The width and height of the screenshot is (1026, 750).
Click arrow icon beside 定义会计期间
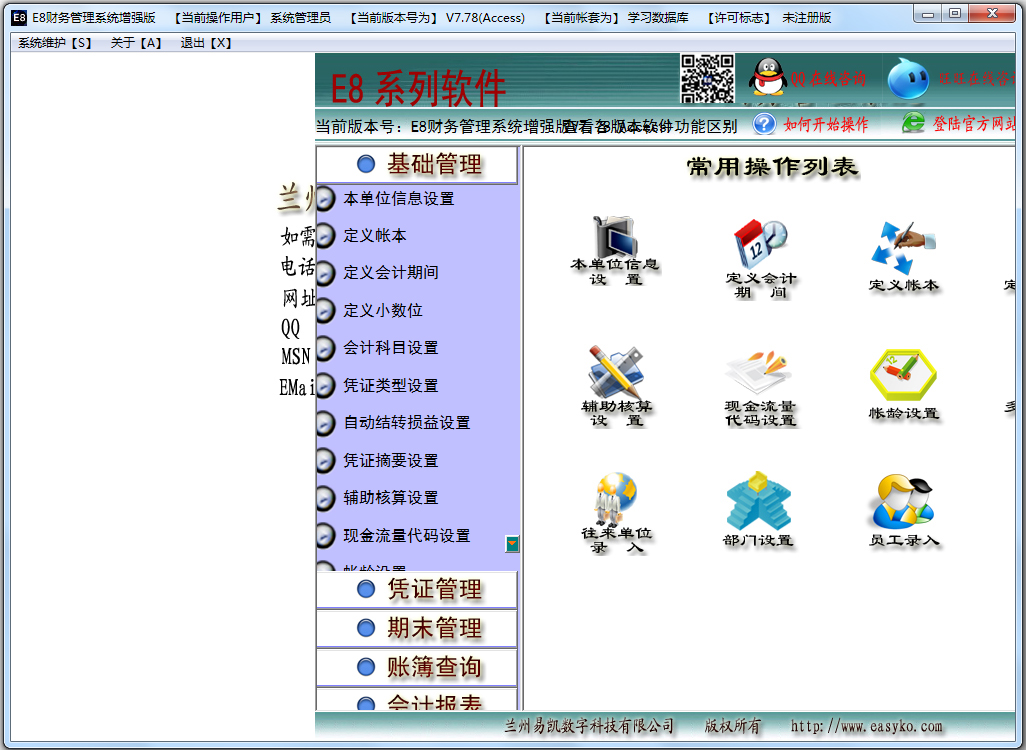coord(325,273)
